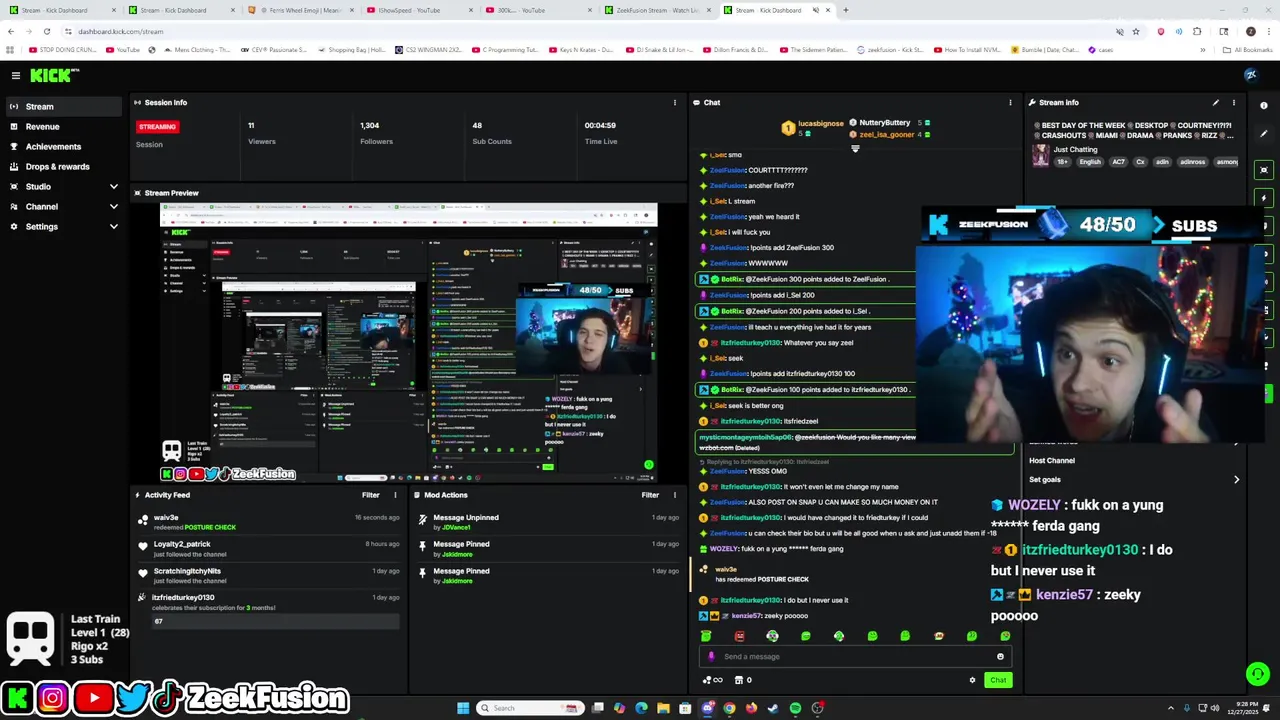
Task: Open the Mod Actions Filter
Action: [650, 495]
